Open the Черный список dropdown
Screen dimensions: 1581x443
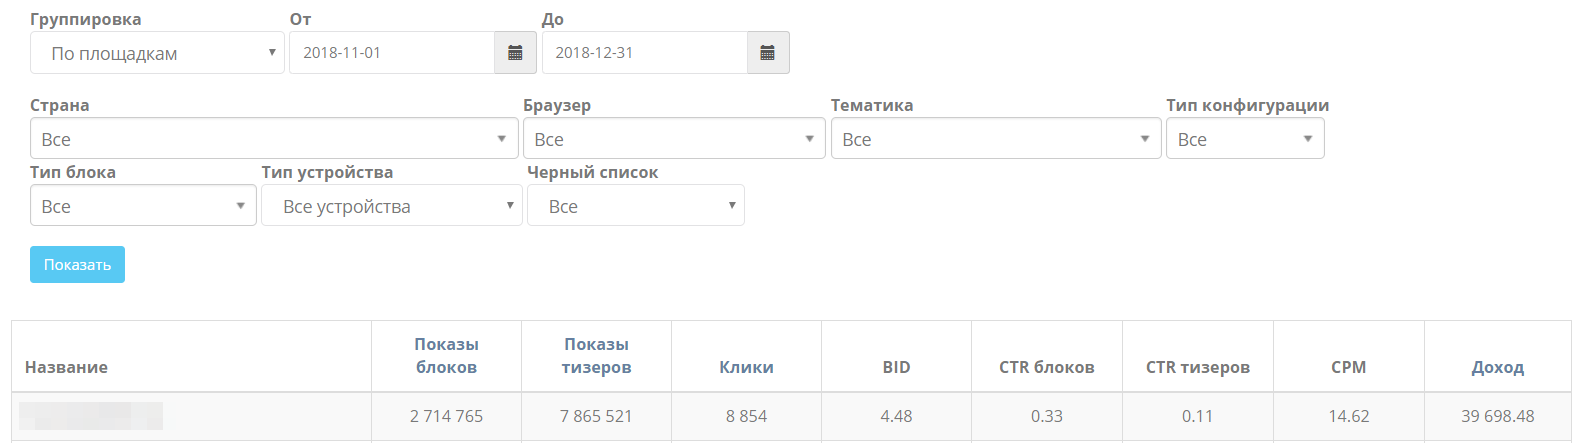click(636, 206)
